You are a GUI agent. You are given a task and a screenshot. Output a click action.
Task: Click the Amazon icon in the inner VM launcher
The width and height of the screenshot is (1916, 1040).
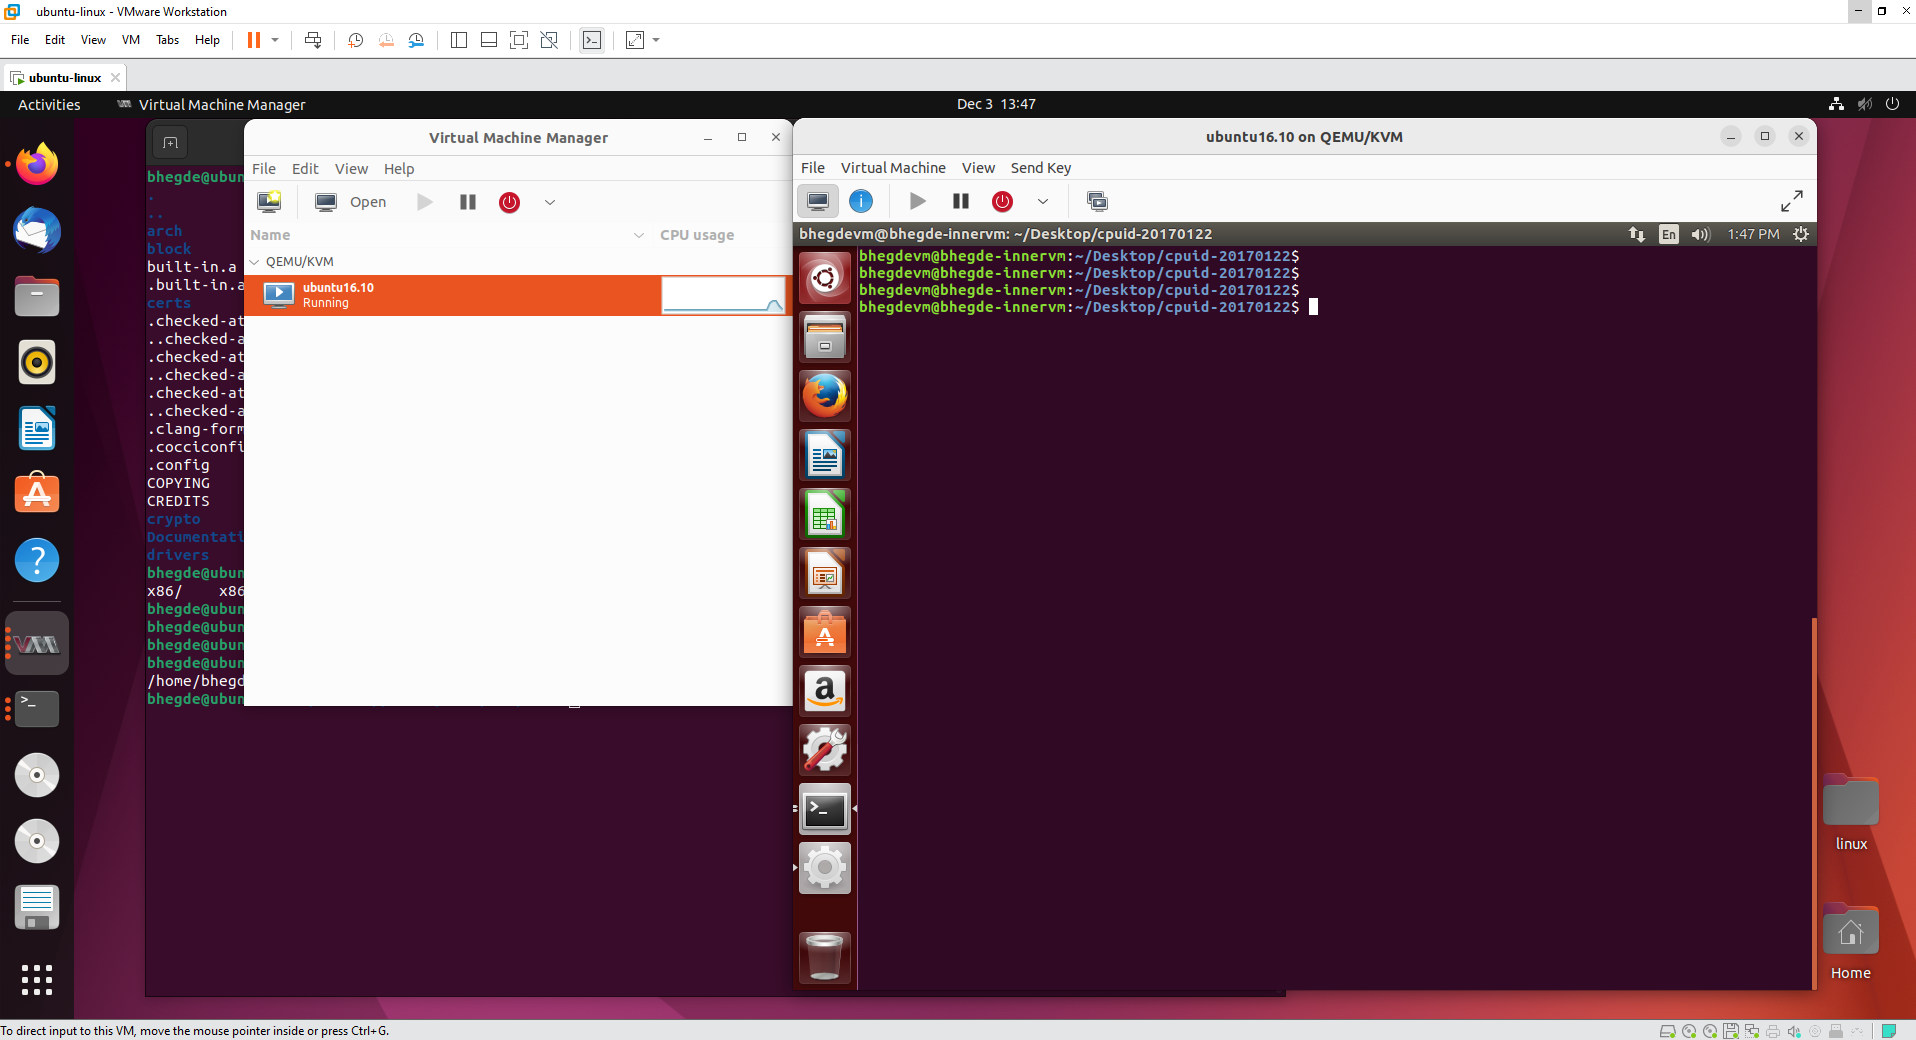825,692
